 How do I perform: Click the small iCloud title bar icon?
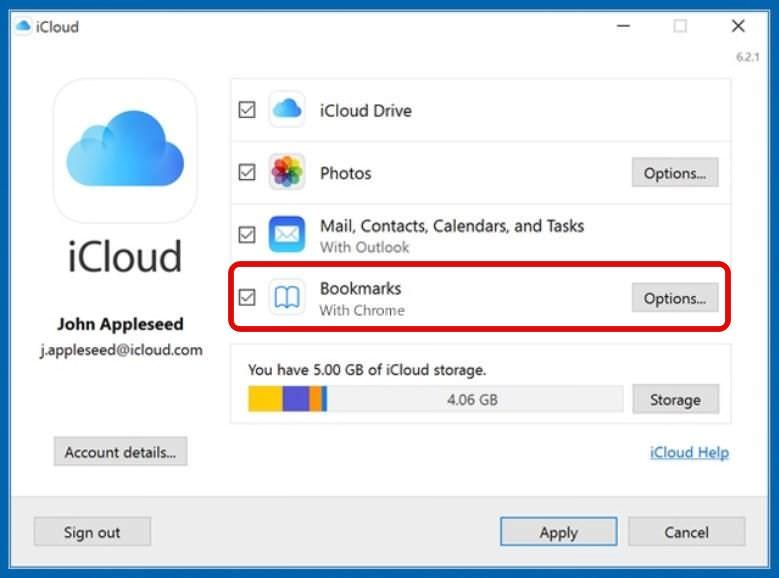pyautogui.click(x=23, y=26)
